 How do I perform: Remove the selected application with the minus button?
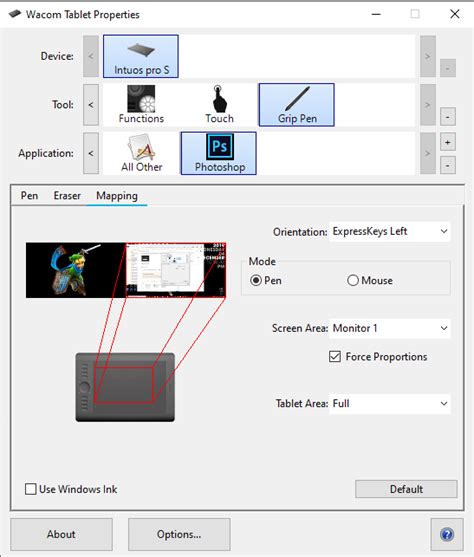[x=448, y=166]
